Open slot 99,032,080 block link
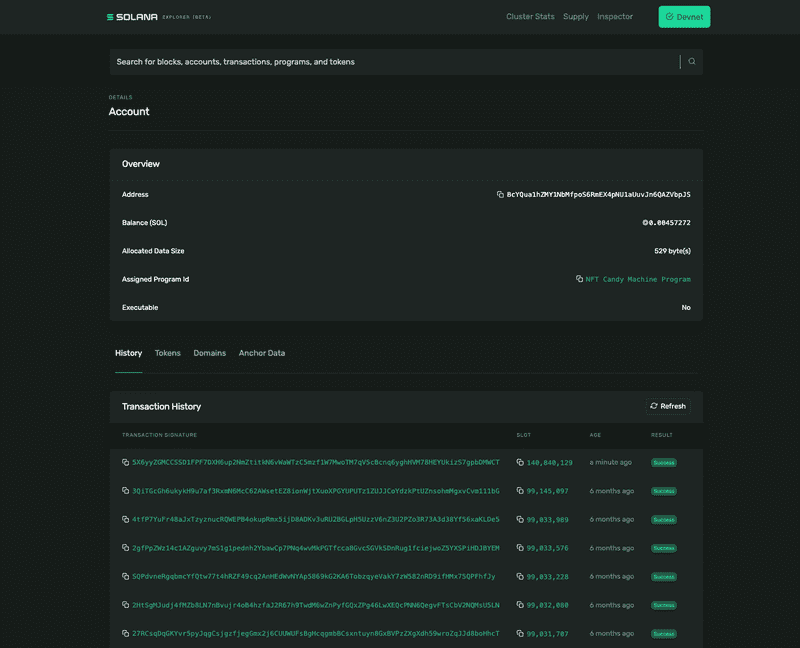 (547, 605)
